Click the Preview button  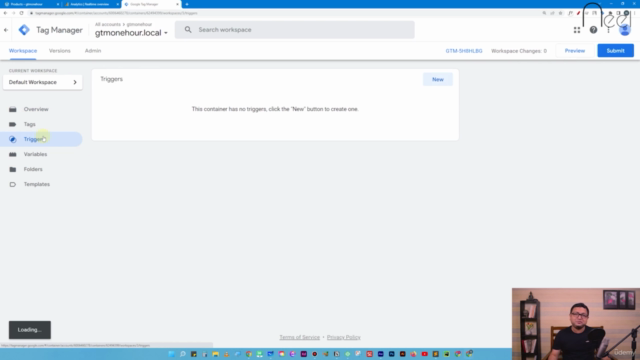(x=575, y=51)
